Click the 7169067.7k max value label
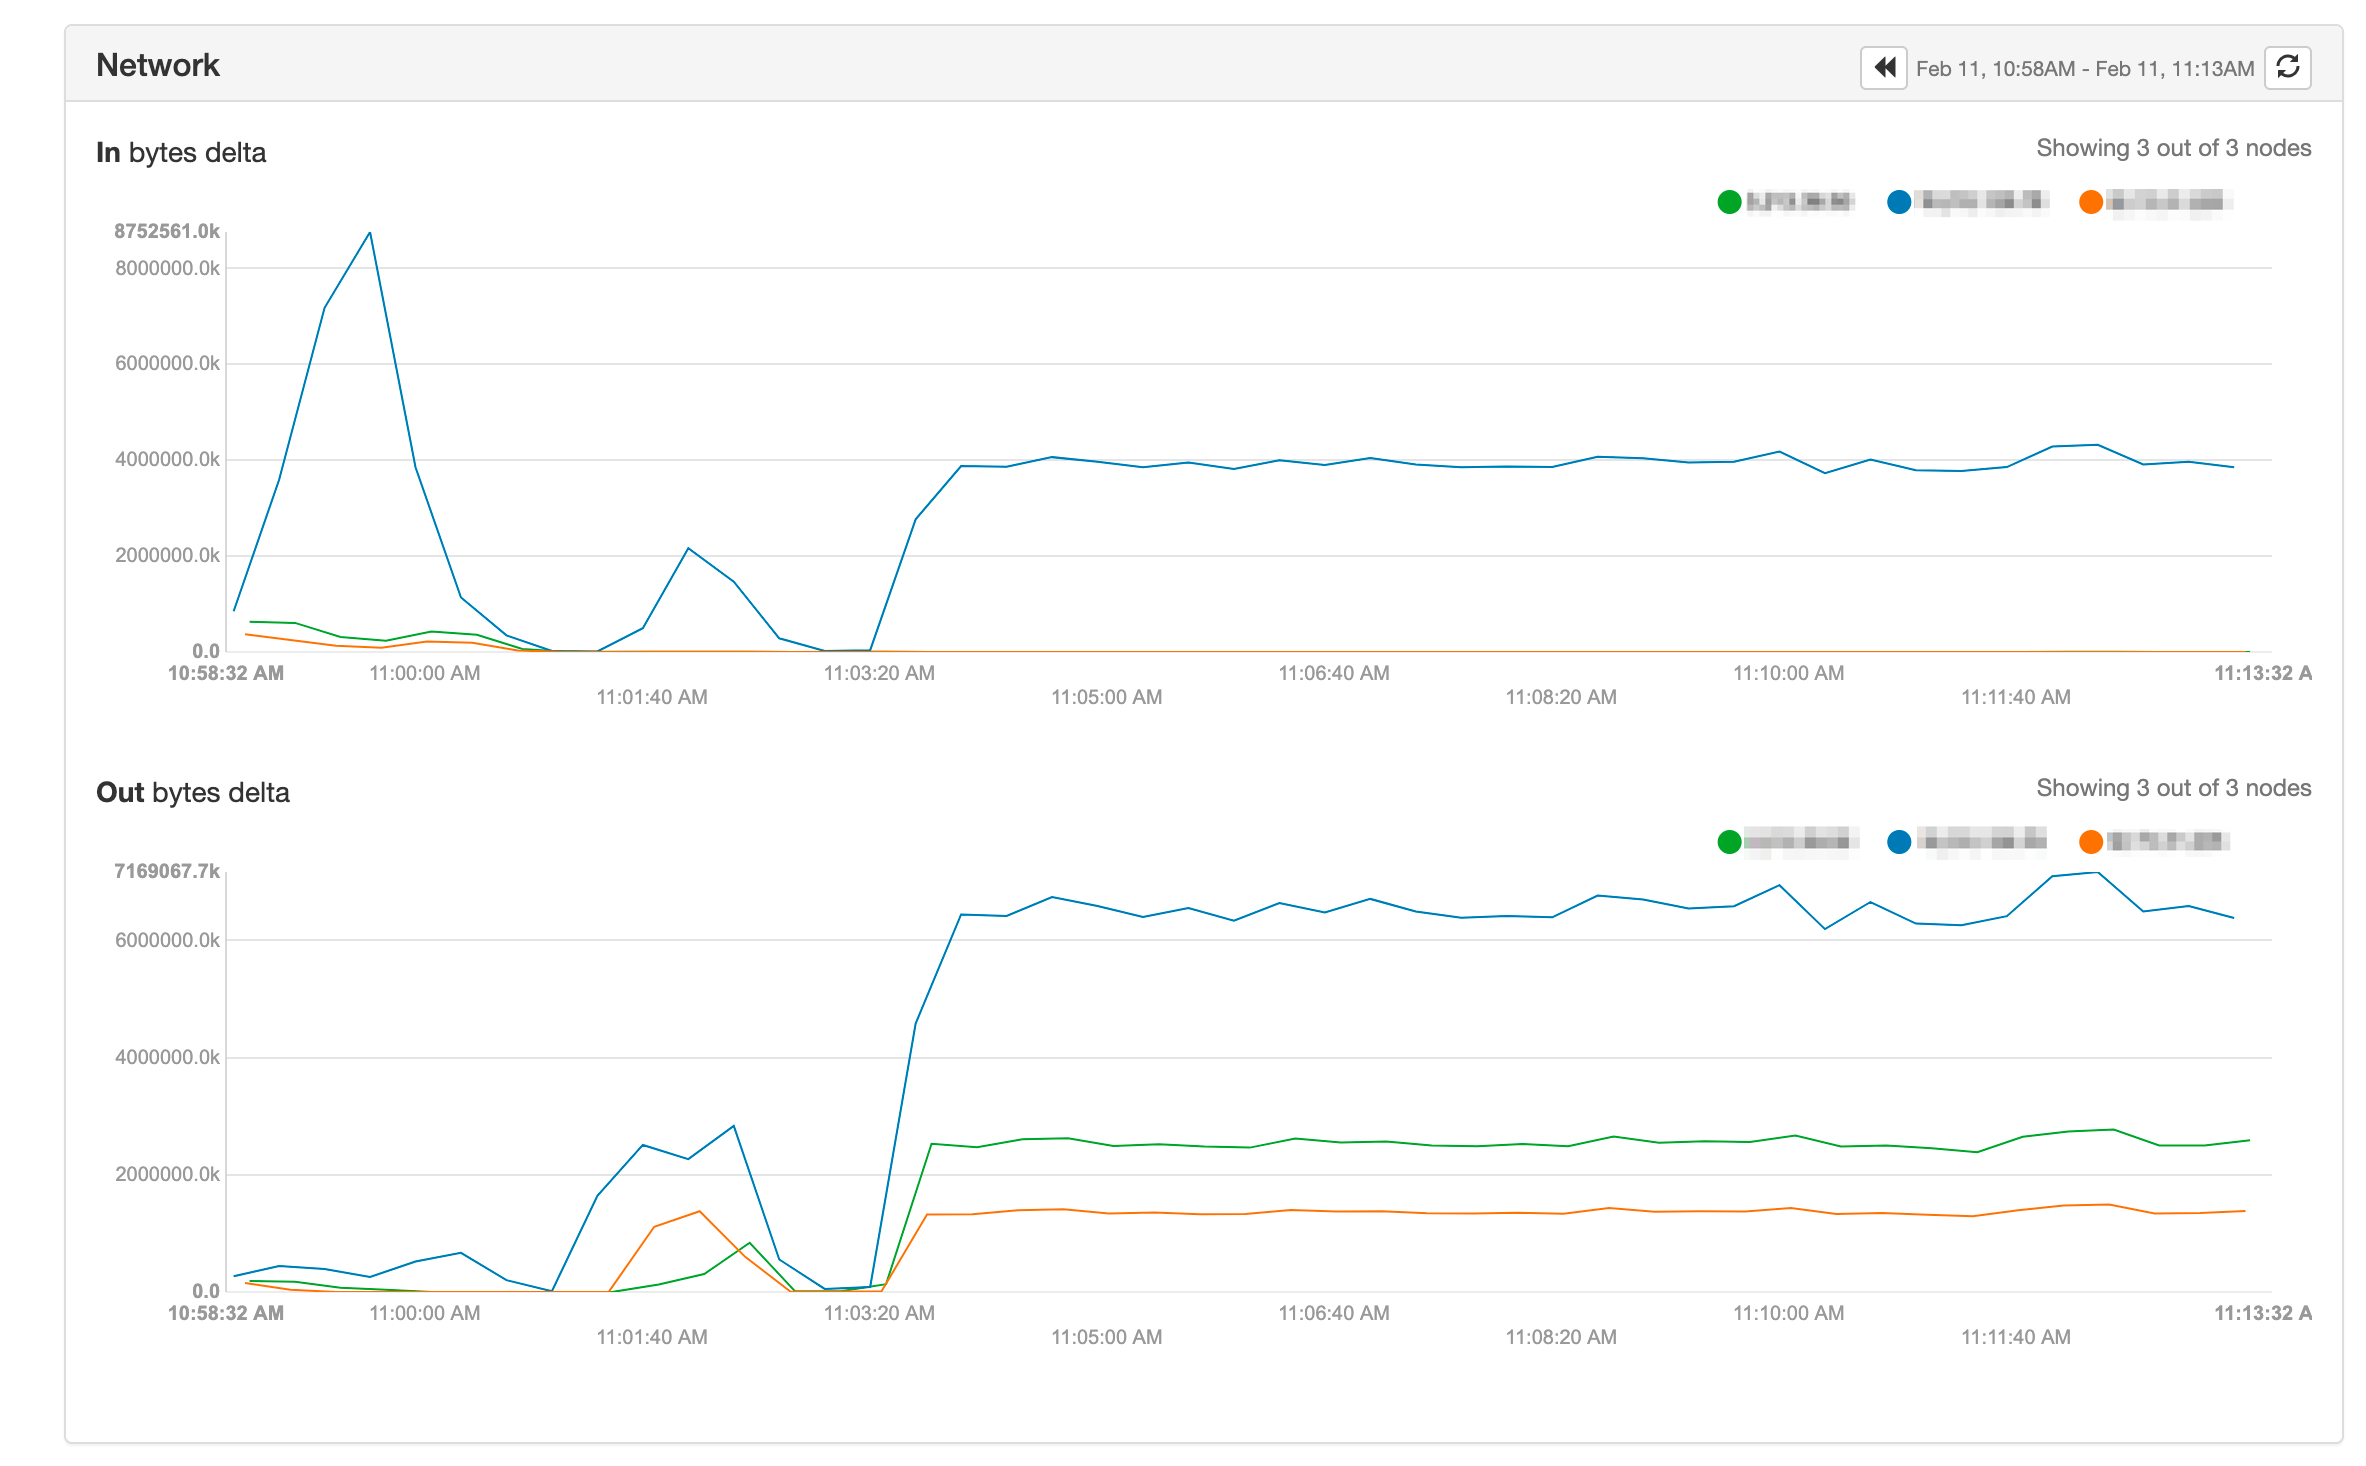 pyautogui.click(x=166, y=871)
